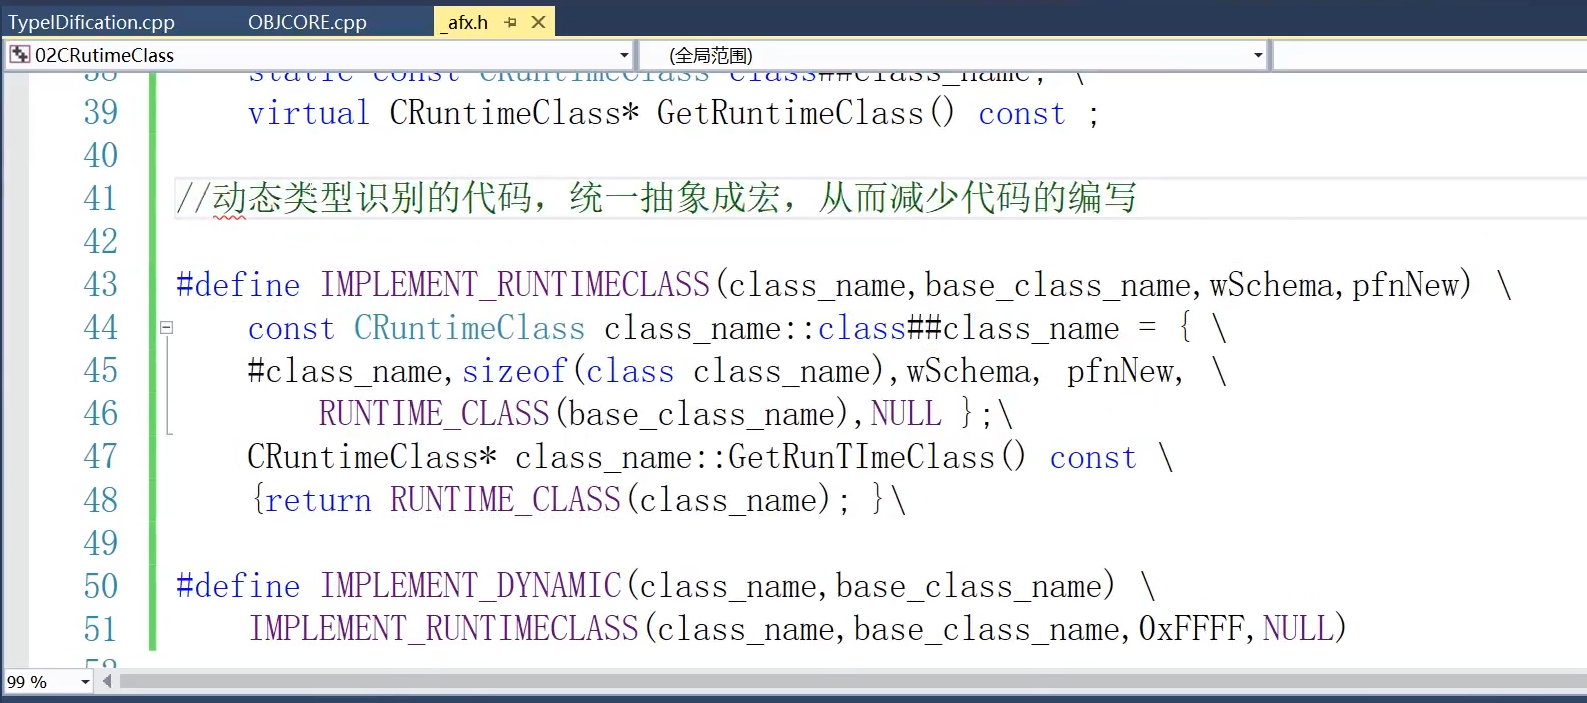Viewport: 1587px width, 703px height.
Task: Click the horizontal scrollbar left arrow
Action: tap(107, 682)
